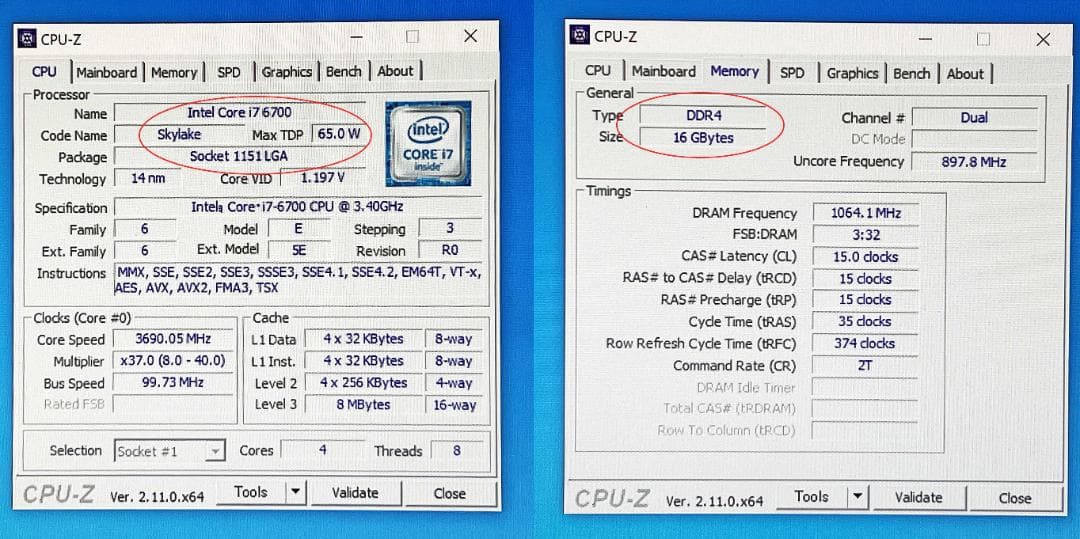Click the Cores count value 4
Viewport: 1080px width, 539px height.
(322, 450)
